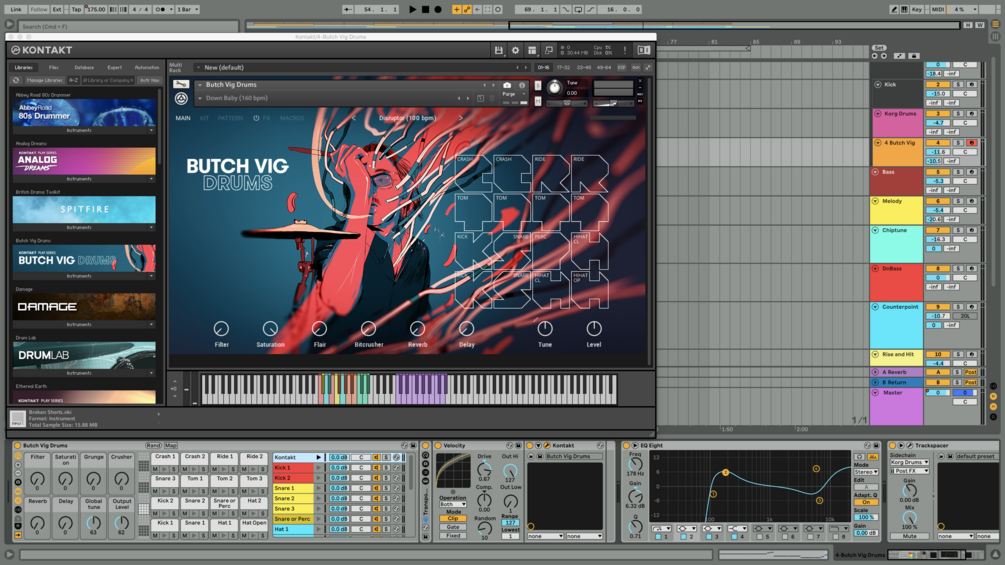Click the A-Z sort button
This screenshot has height=565, width=1005.
click(73, 80)
